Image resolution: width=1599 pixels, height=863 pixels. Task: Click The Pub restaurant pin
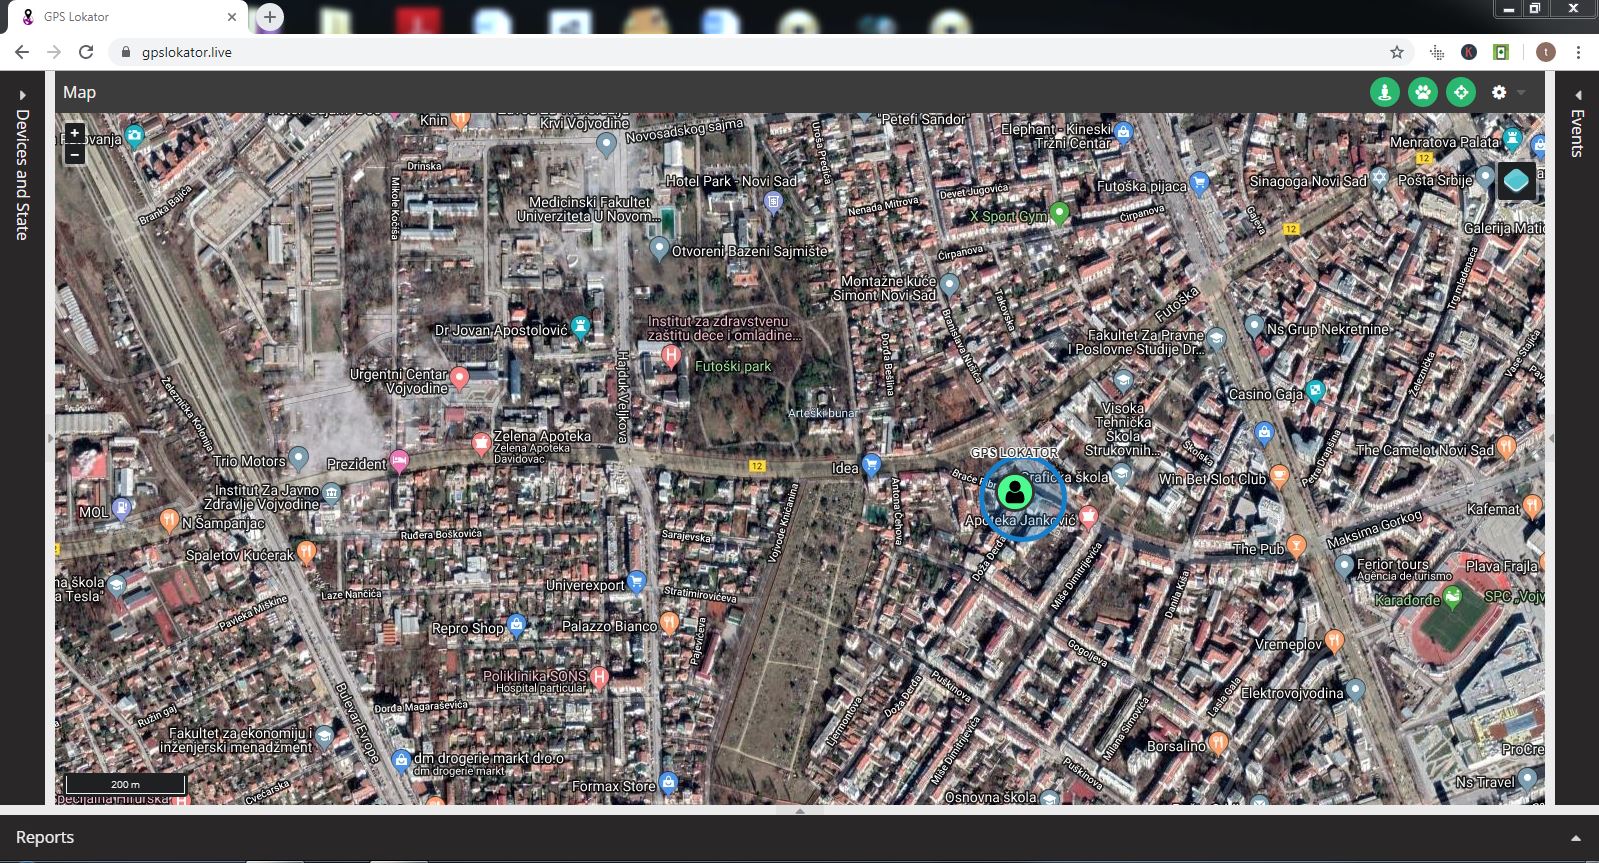pyautogui.click(x=1296, y=546)
